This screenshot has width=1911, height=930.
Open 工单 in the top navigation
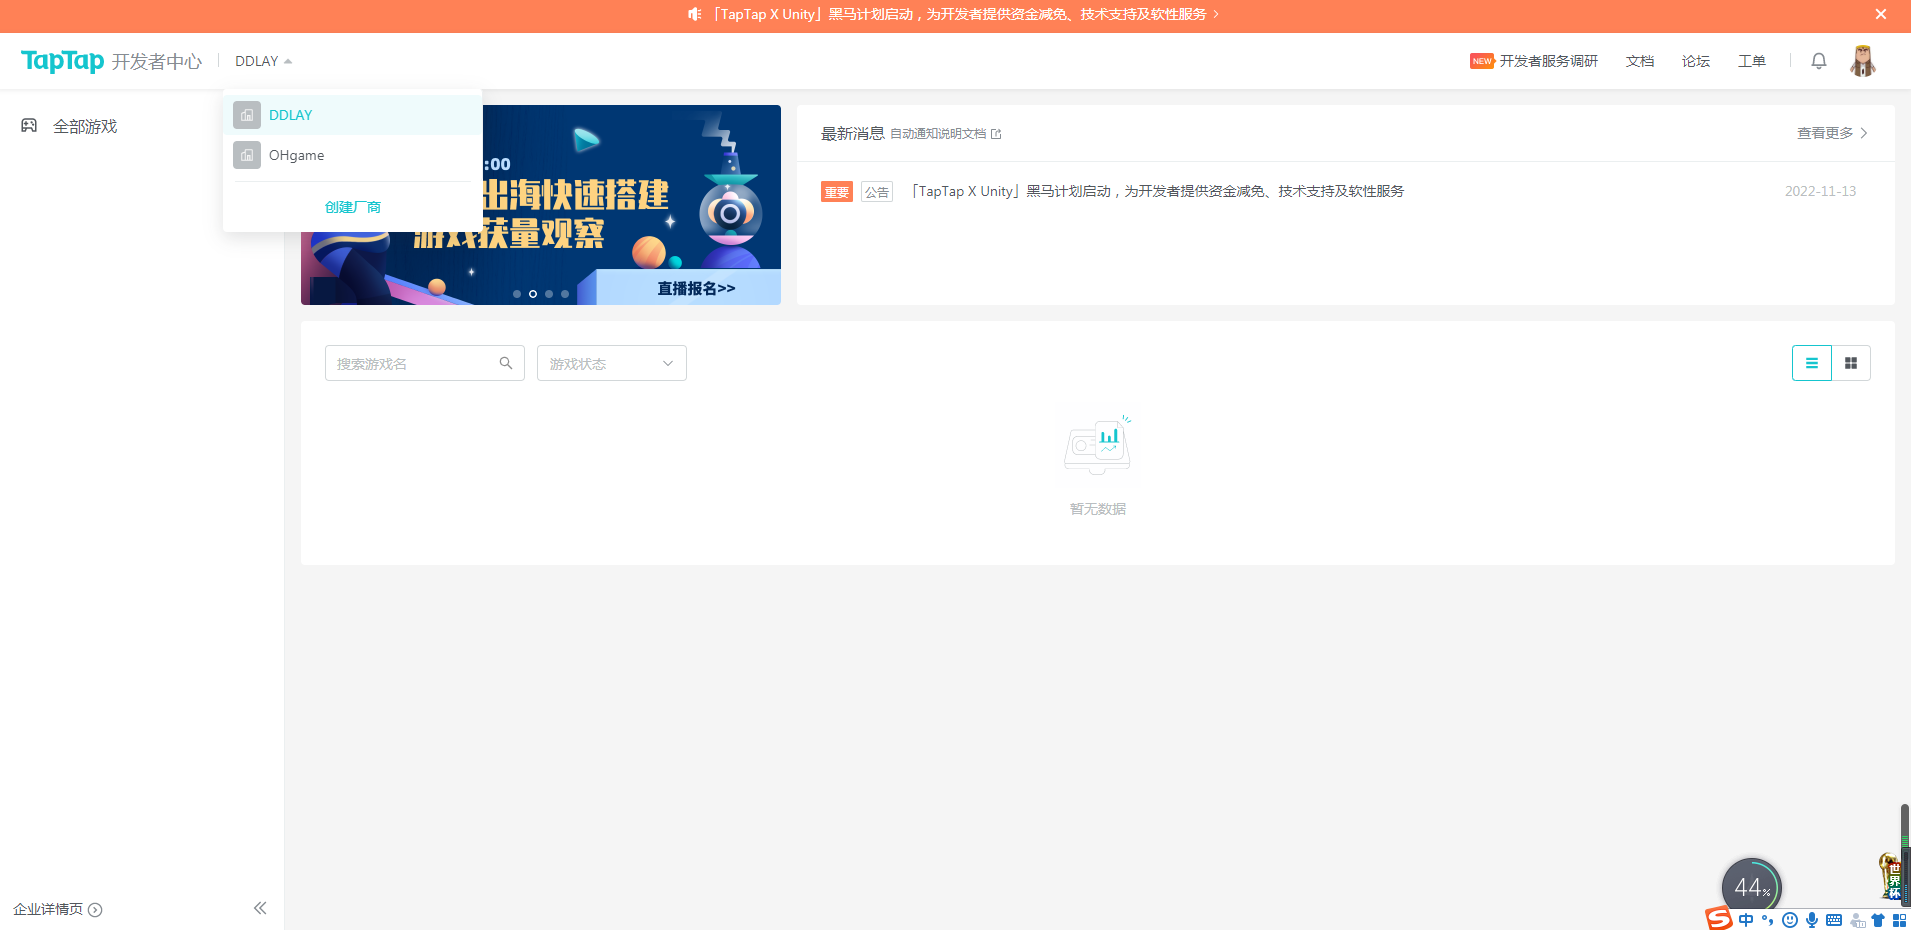coord(1752,61)
